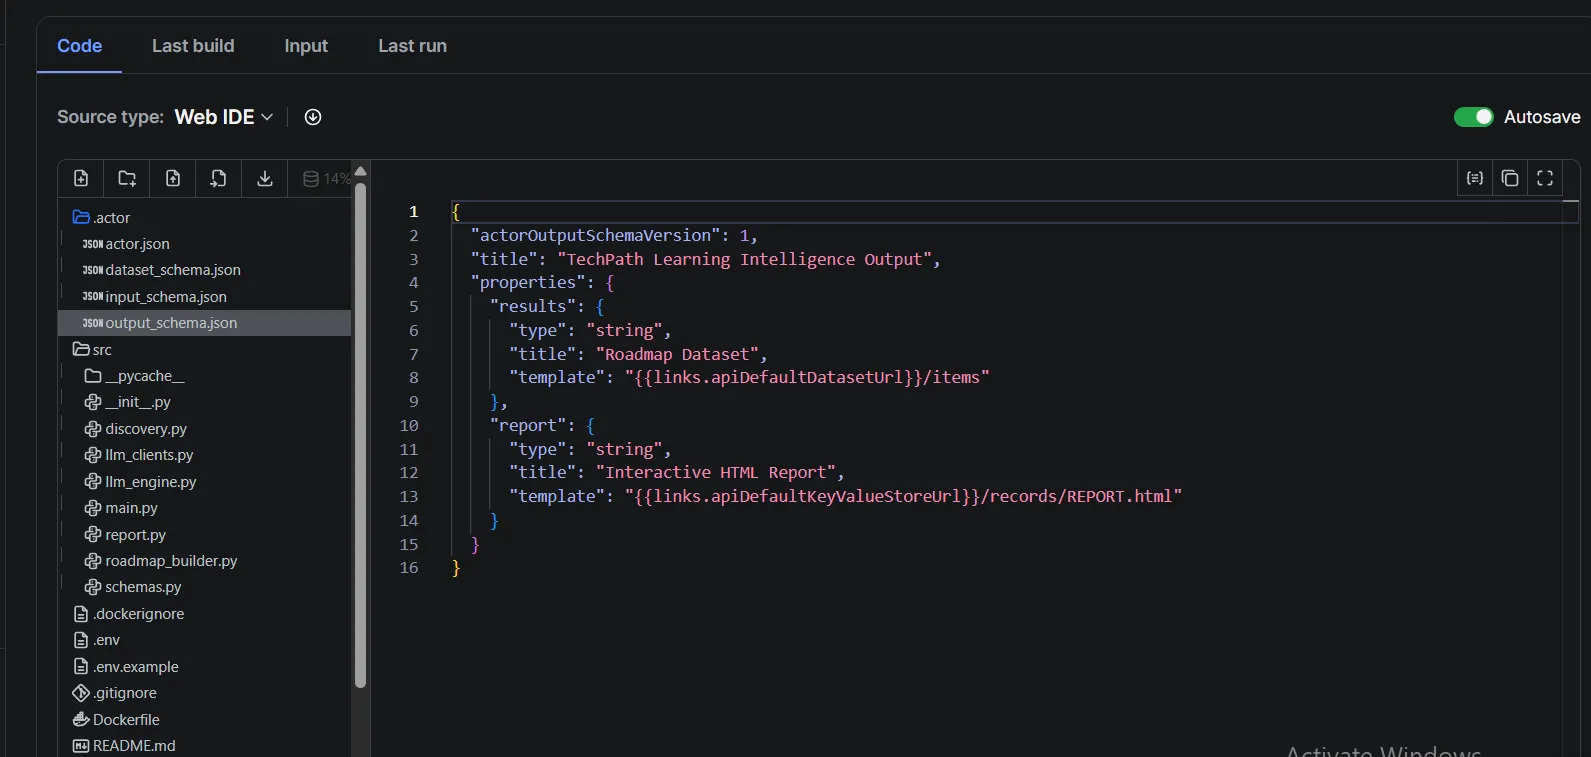Viewport: 1591px width, 757px height.
Task: Open the Source type Web IDE dropdown
Action: coord(224,117)
